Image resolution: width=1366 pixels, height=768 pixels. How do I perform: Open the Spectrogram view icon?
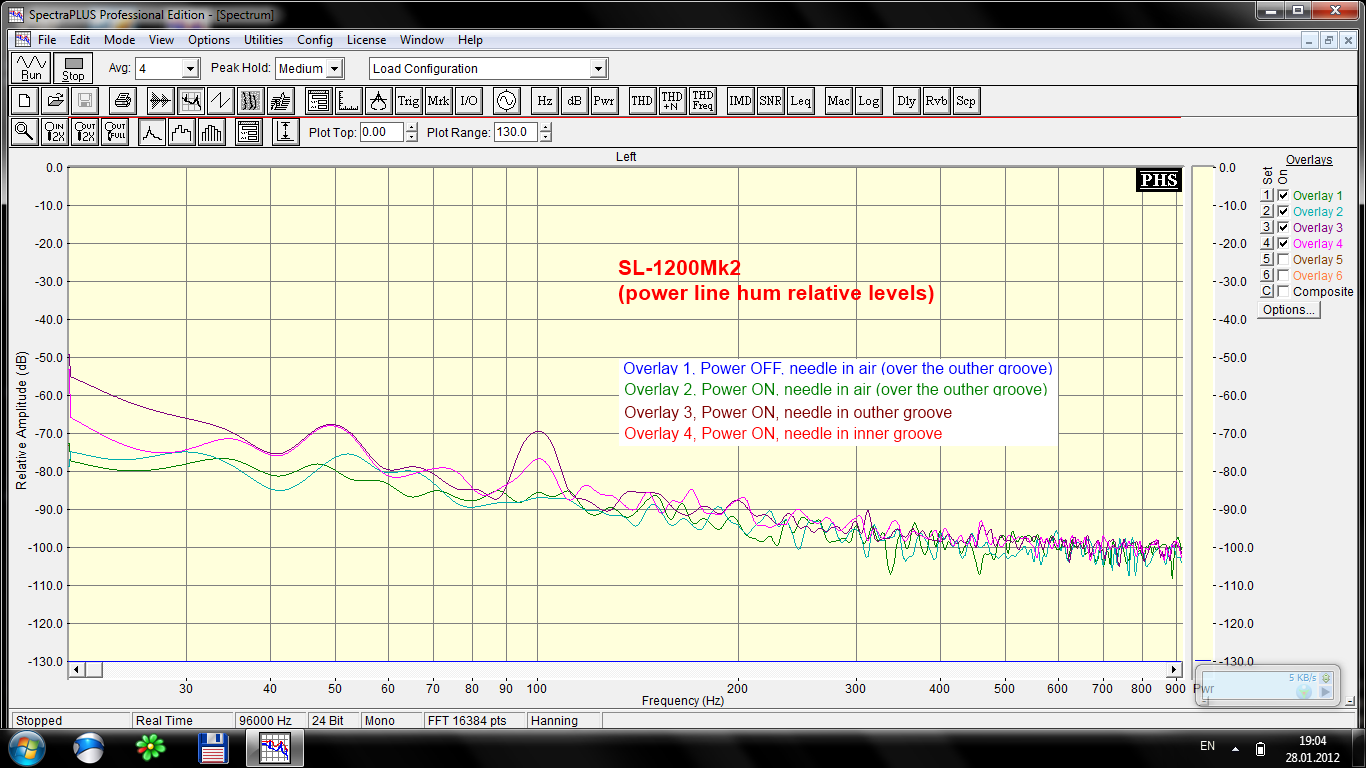click(250, 100)
